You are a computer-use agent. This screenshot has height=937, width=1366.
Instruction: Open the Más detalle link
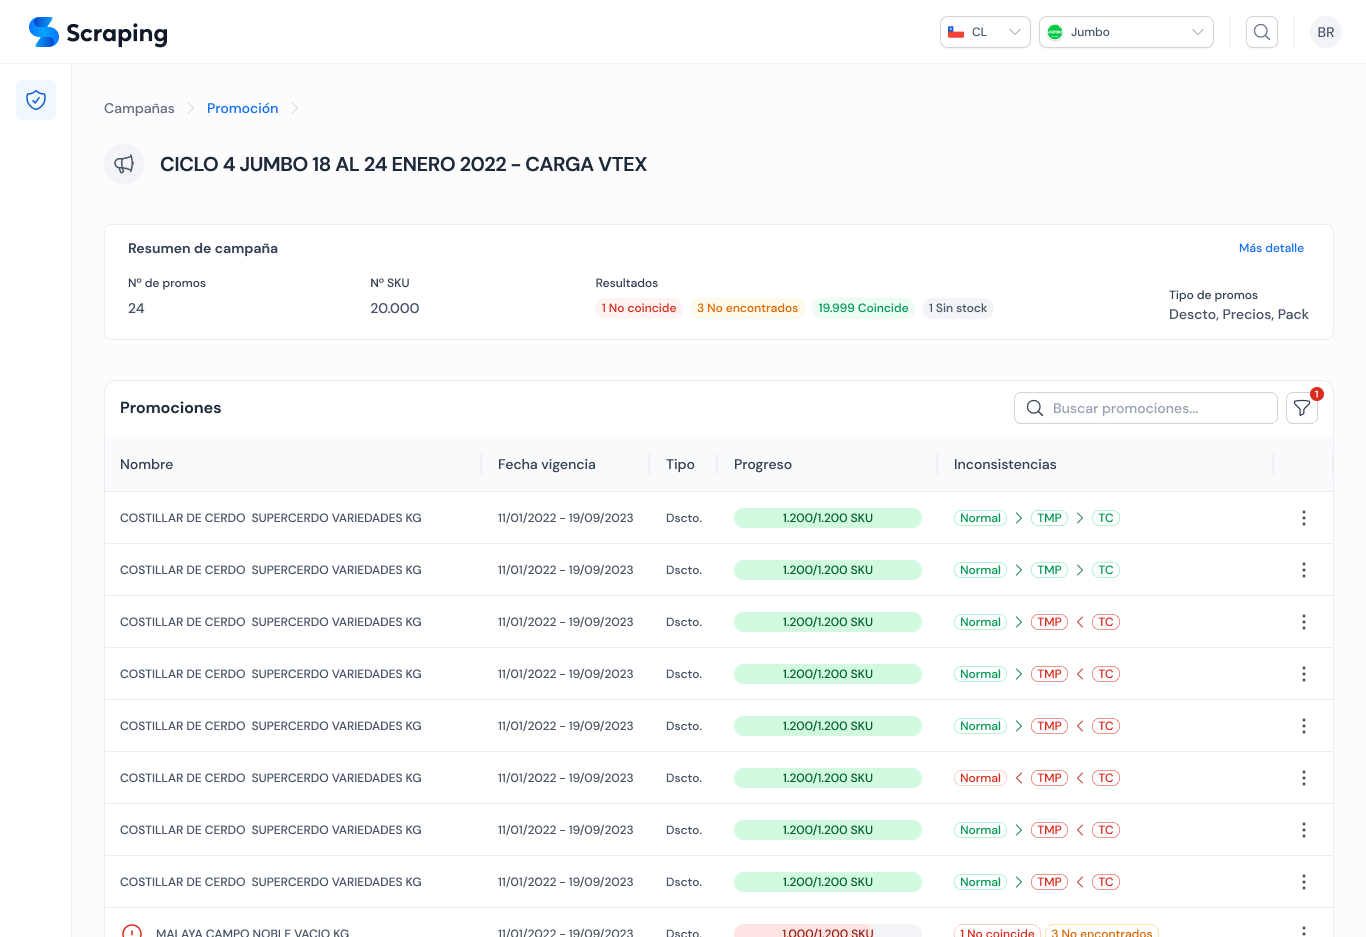tap(1270, 248)
